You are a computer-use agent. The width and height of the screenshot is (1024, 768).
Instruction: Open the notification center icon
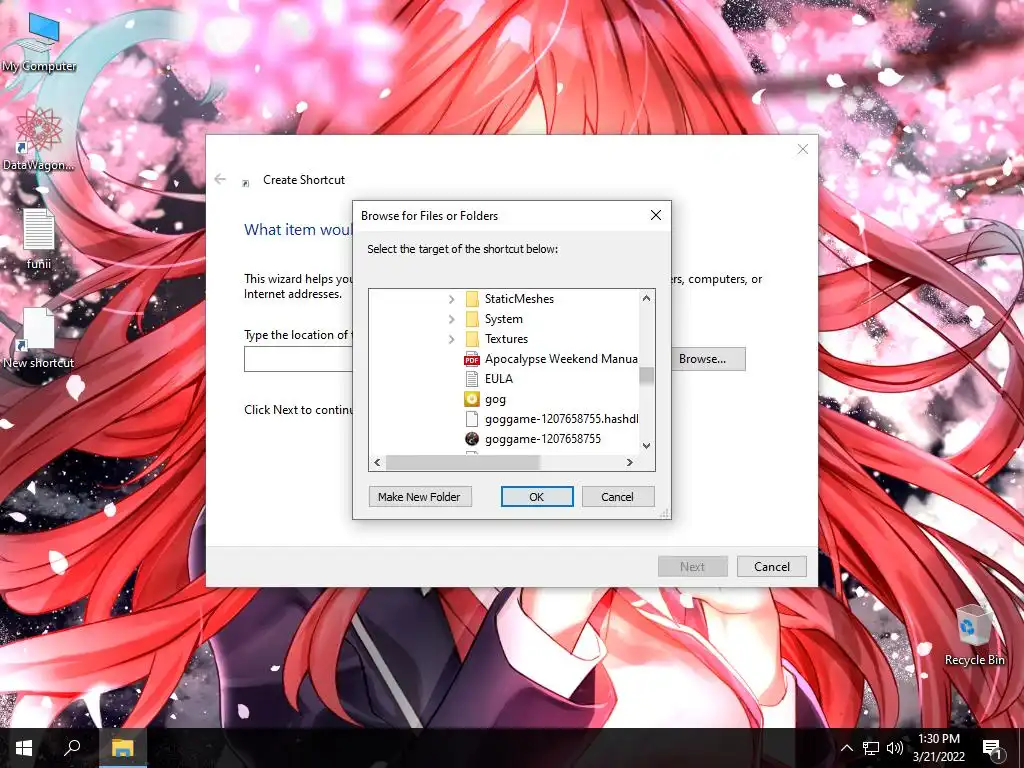[993, 748]
